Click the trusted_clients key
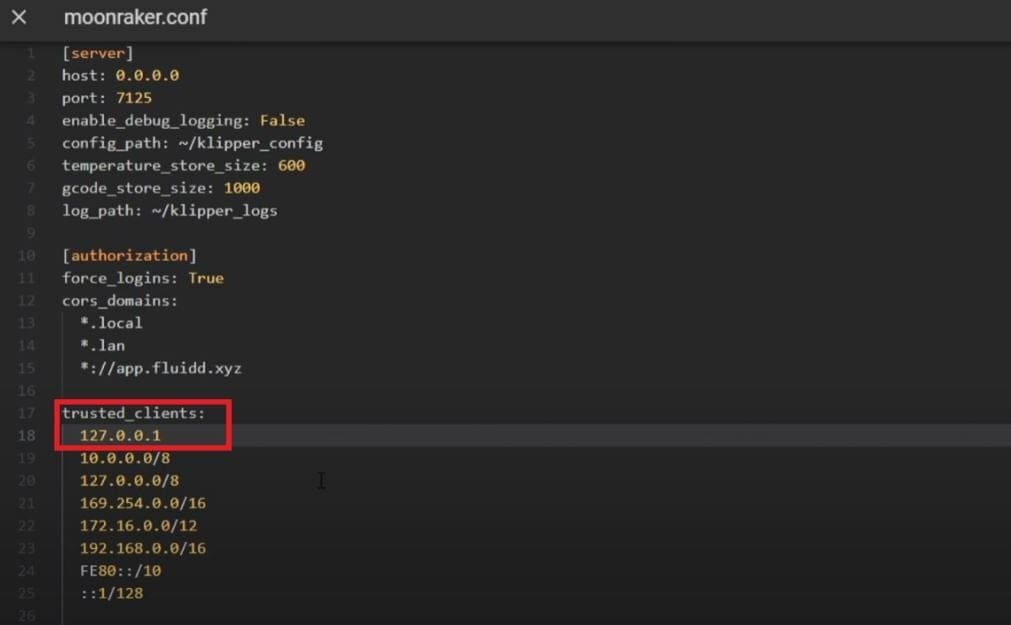 click(x=133, y=413)
